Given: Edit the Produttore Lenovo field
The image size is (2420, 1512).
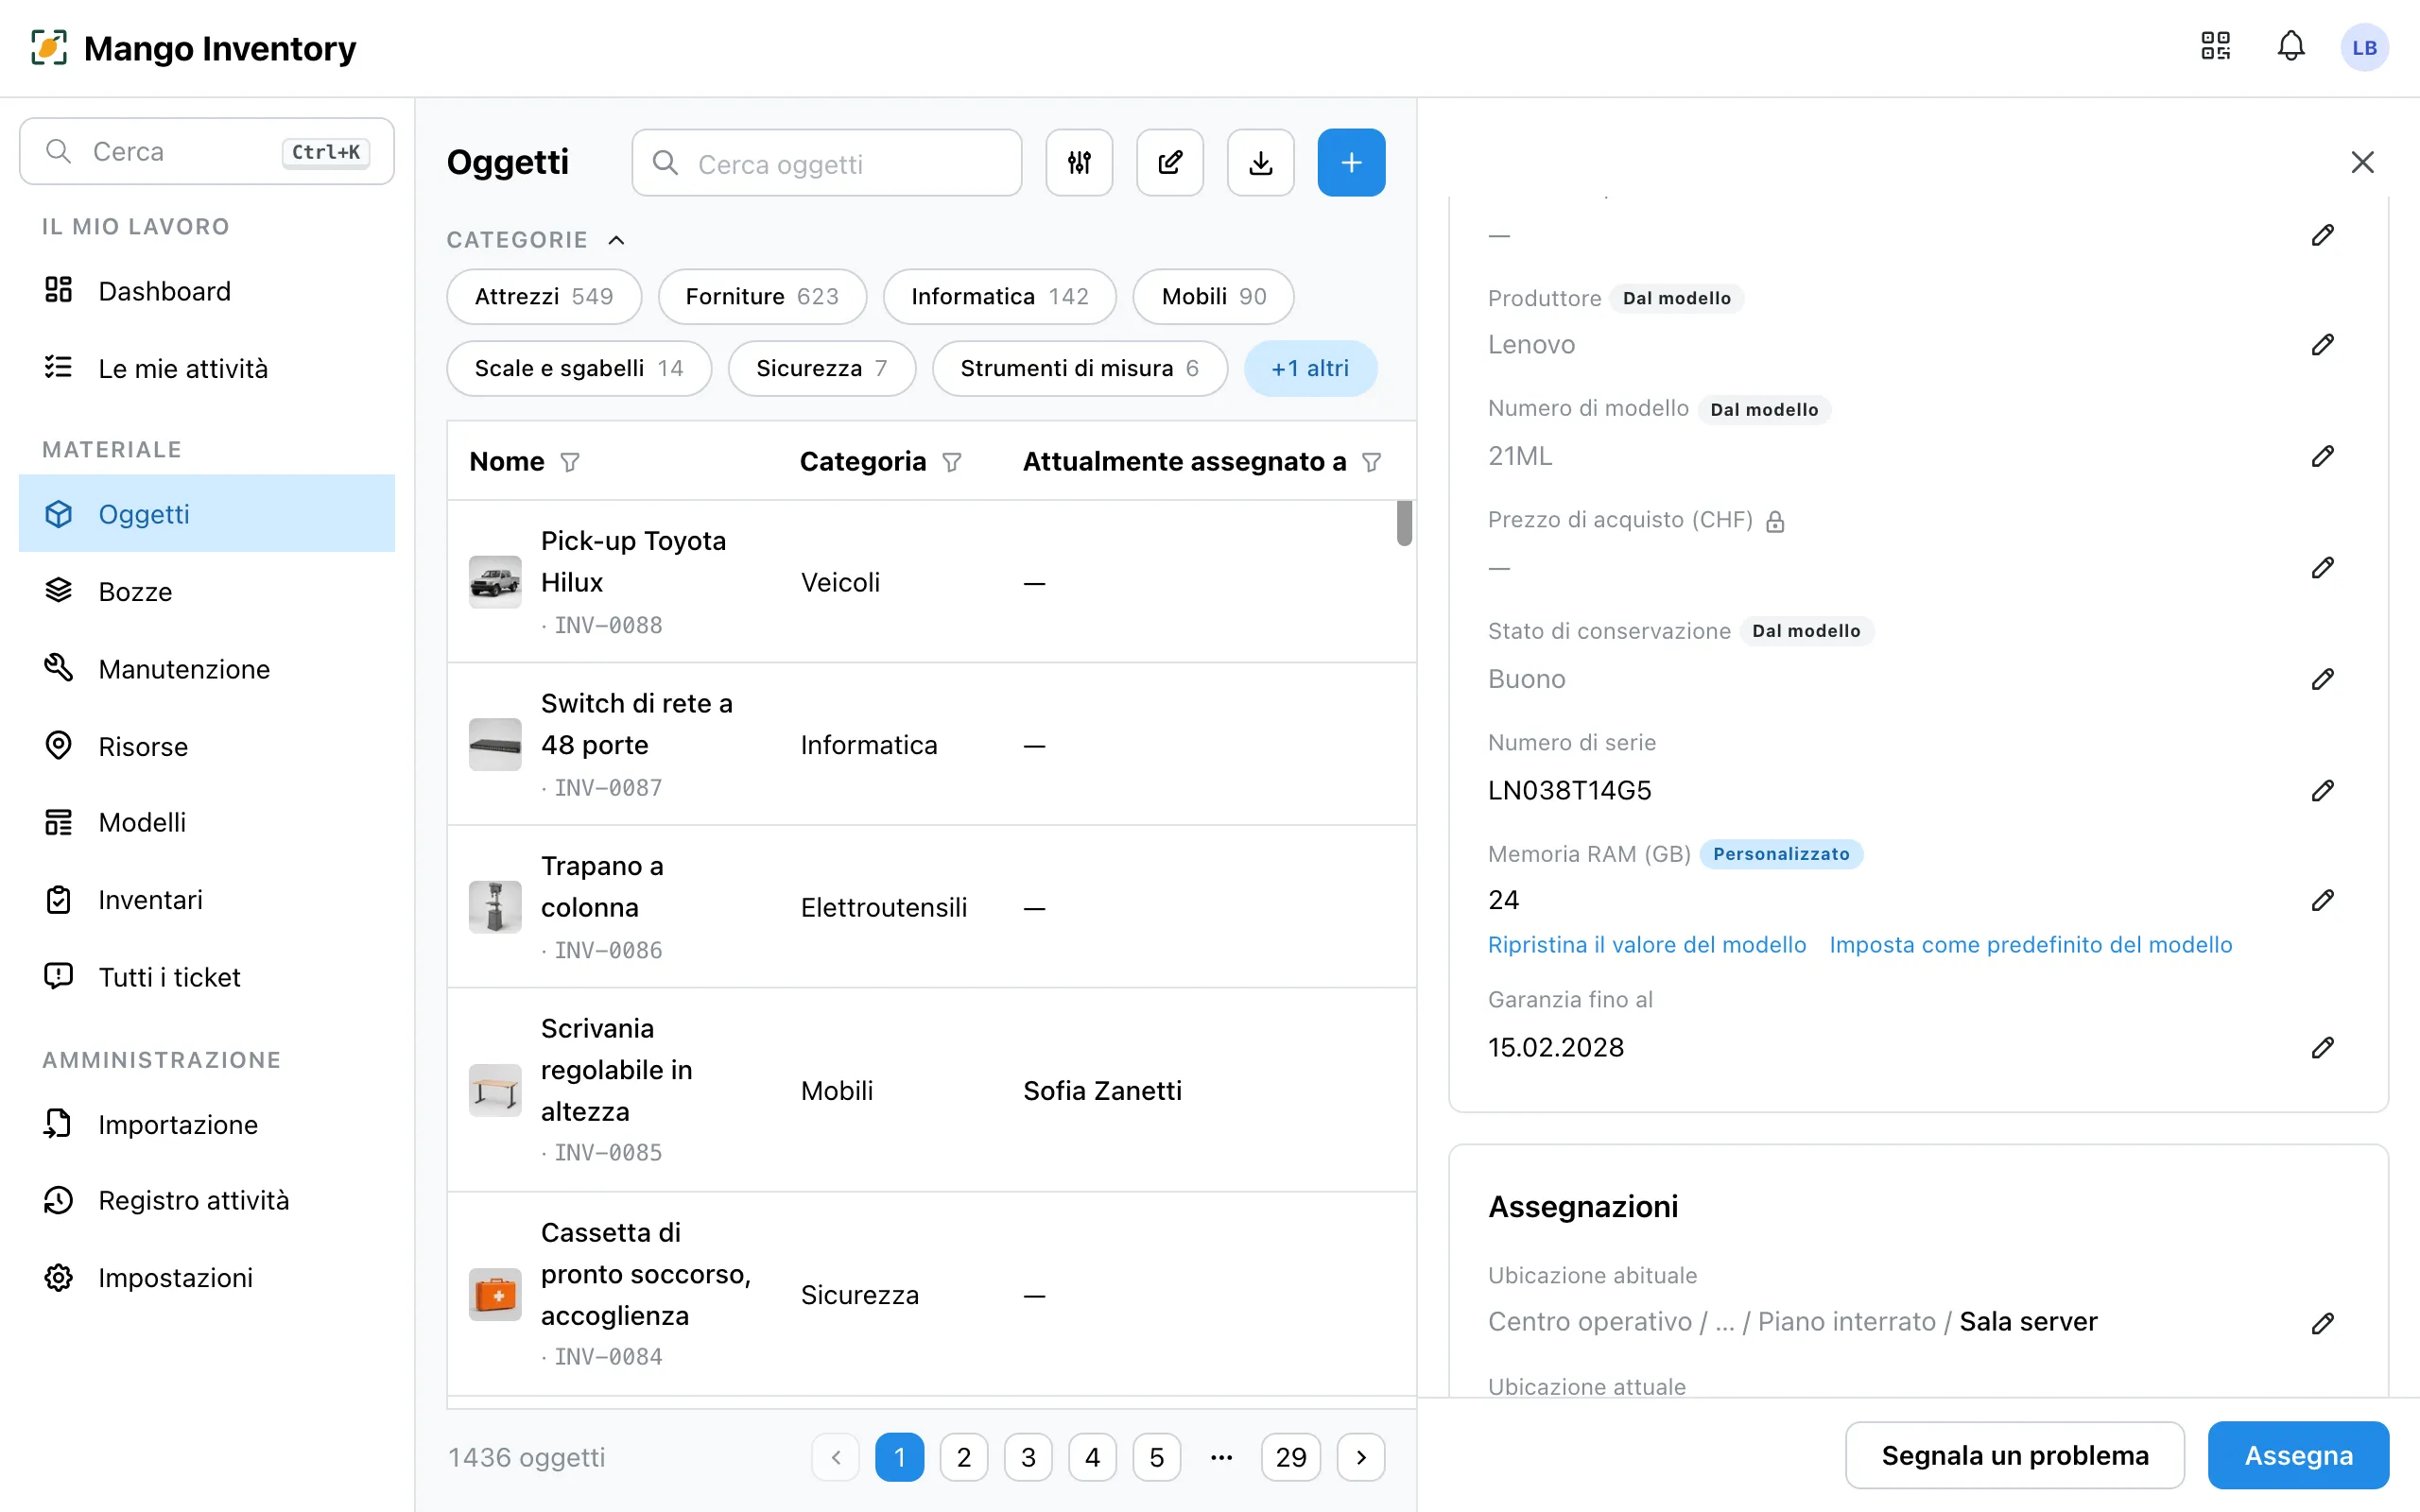Looking at the screenshot, I should (2322, 345).
